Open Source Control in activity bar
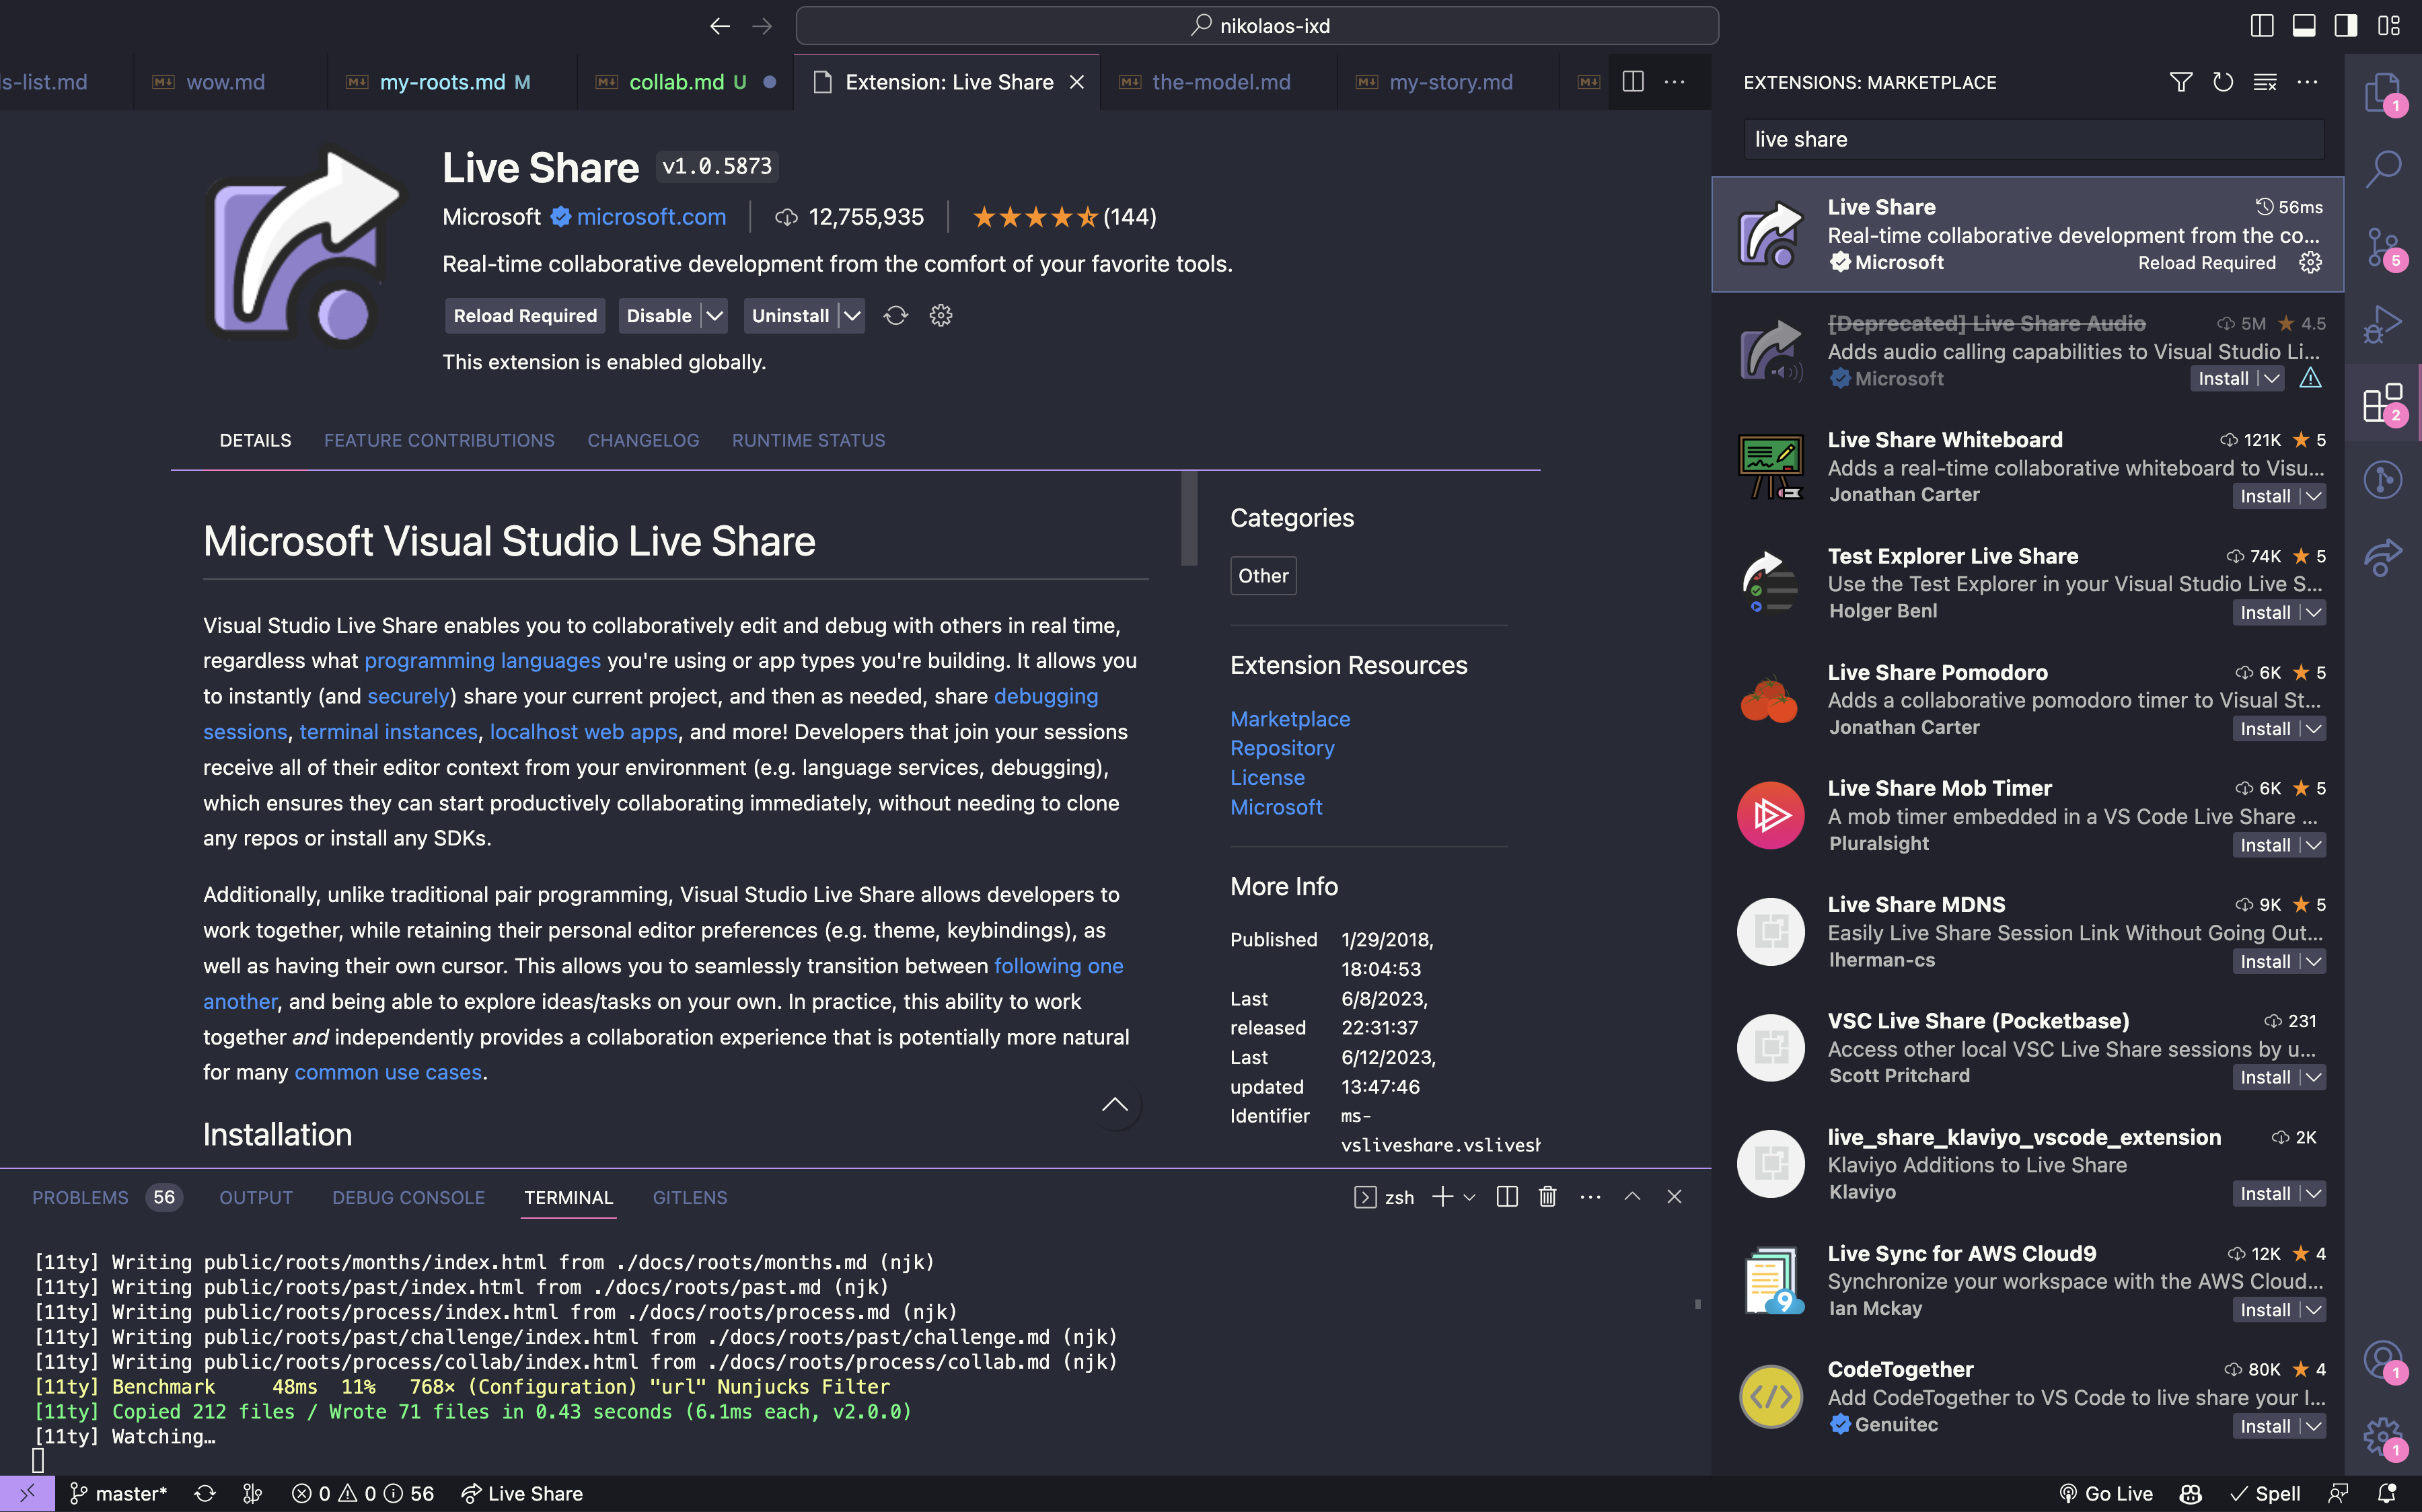This screenshot has width=2422, height=1512. pos(2383,246)
